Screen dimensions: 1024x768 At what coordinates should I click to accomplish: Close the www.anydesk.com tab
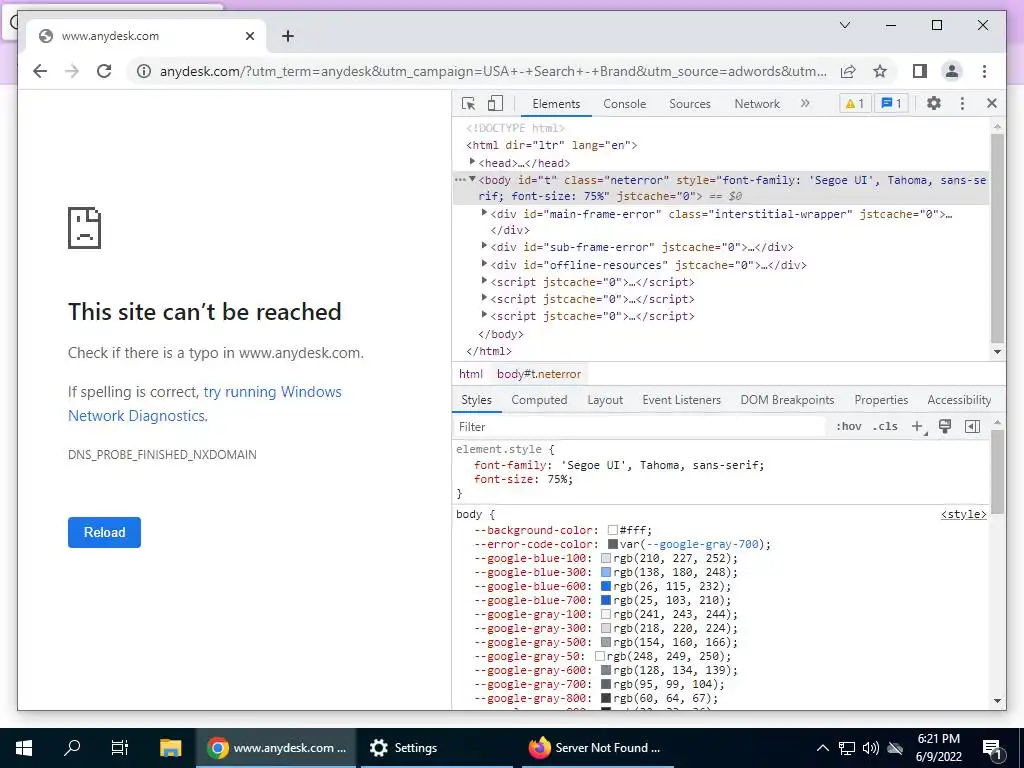pos(249,36)
